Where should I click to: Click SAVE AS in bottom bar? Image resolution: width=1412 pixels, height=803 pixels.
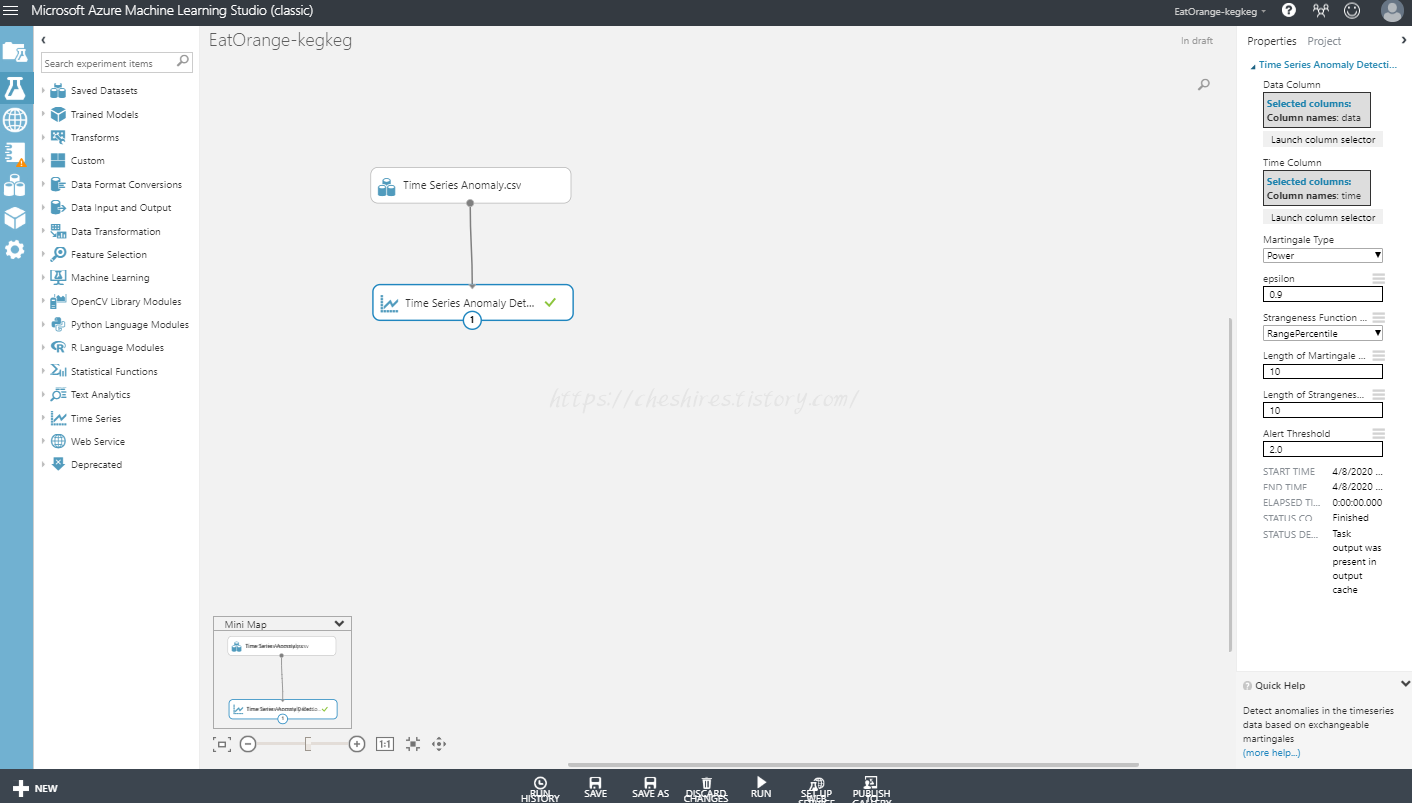click(650, 787)
